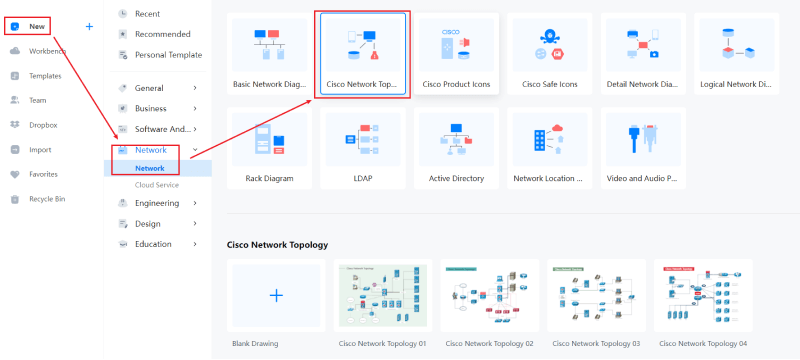The width and height of the screenshot is (800, 360).
Task: Open the Video and Audio Ports tile
Action: (643, 148)
